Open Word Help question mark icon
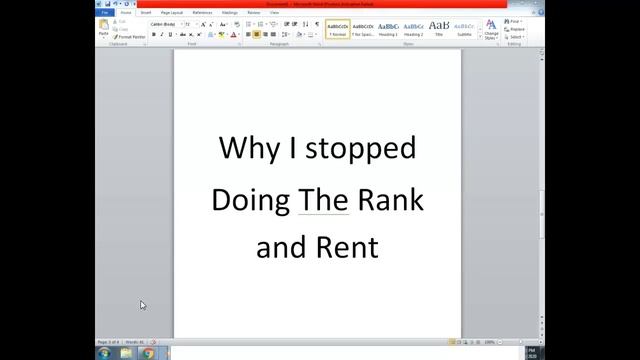This screenshot has height=360, width=640. 541,13
